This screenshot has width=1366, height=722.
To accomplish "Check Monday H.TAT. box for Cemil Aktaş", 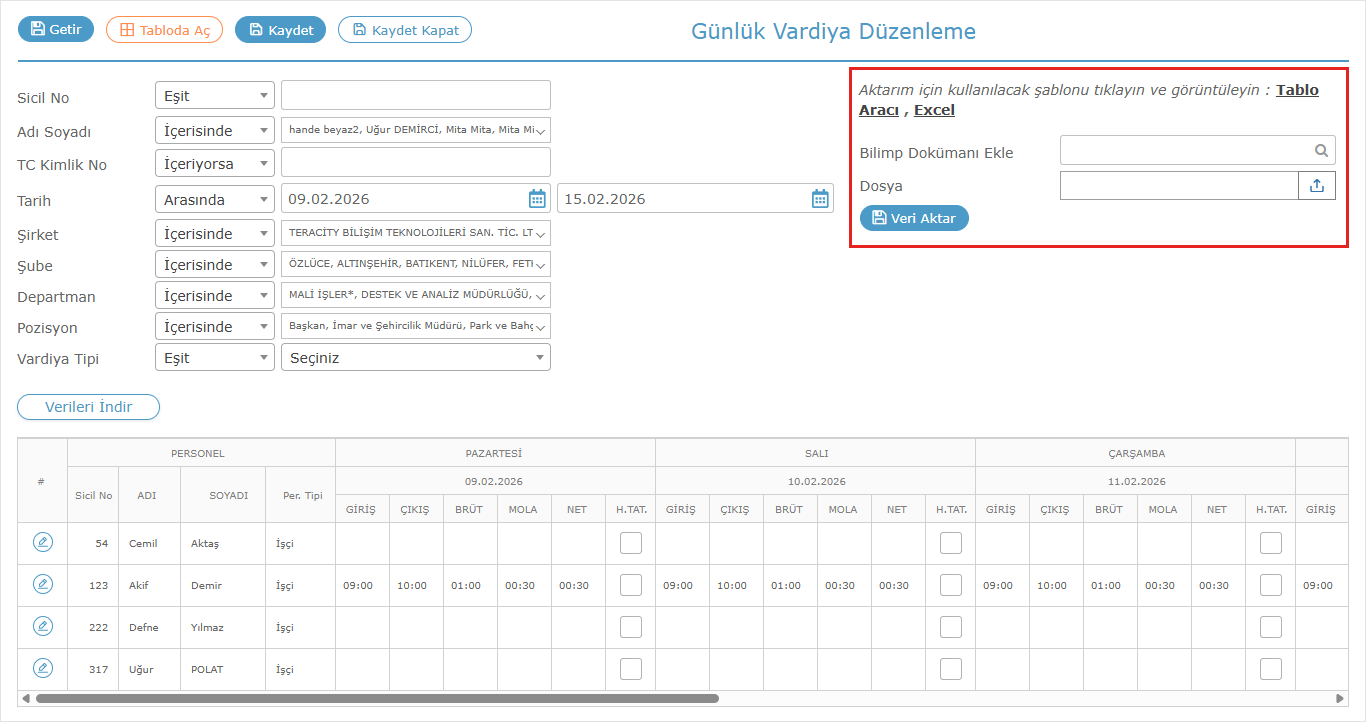I will tap(630, 543).
